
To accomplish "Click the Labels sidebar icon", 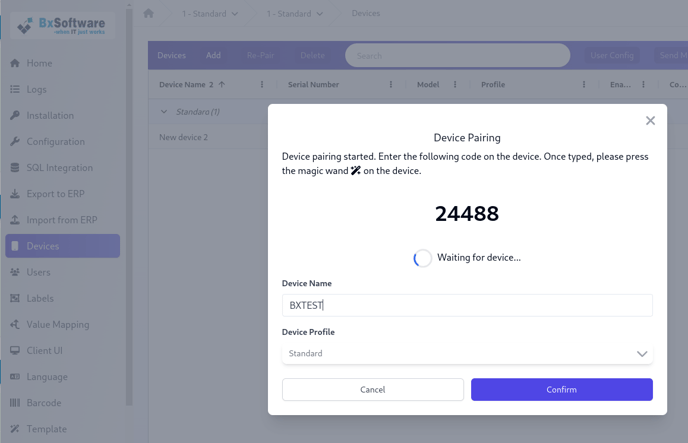I will [x=15, y=298].
